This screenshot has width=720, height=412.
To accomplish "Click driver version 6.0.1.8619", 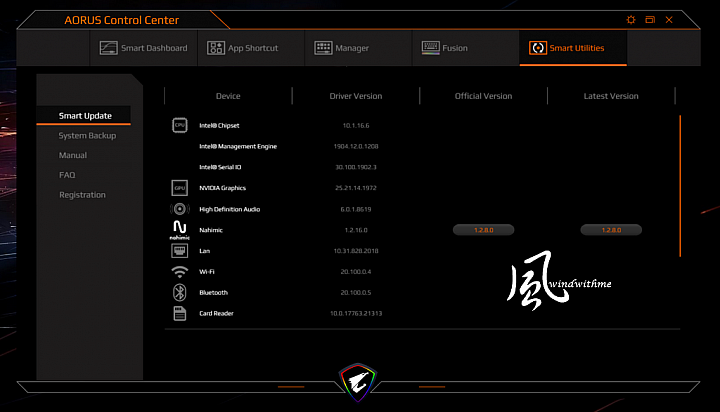I will (x=356, y=209).
